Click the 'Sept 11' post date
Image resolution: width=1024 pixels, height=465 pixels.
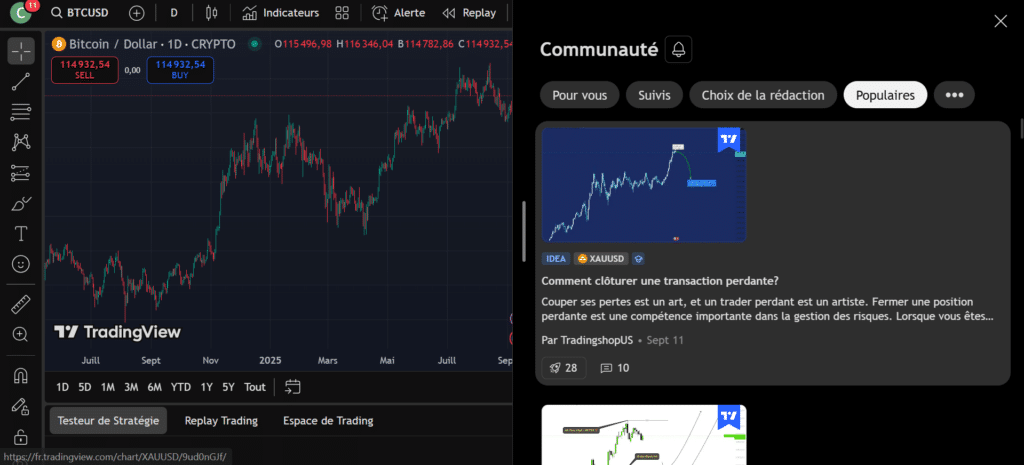tap(665, 340)
